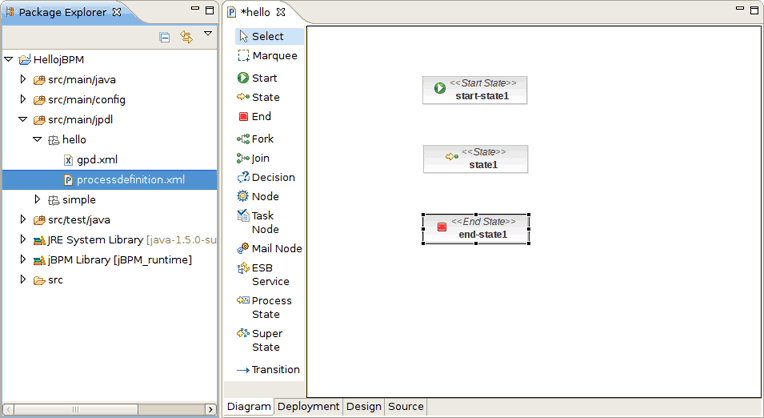Collapse the HellojBPM project
This screenshot has width=764, height=418.
click(x=8, y=59)
